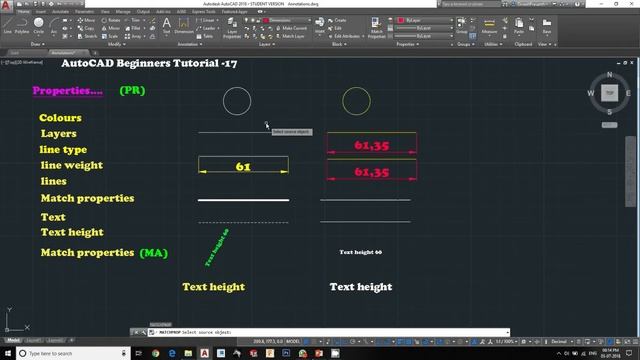Viewport: 640px width, 360px height.
Task: Click the Stretch tool
Action: (x=87, y=36)
